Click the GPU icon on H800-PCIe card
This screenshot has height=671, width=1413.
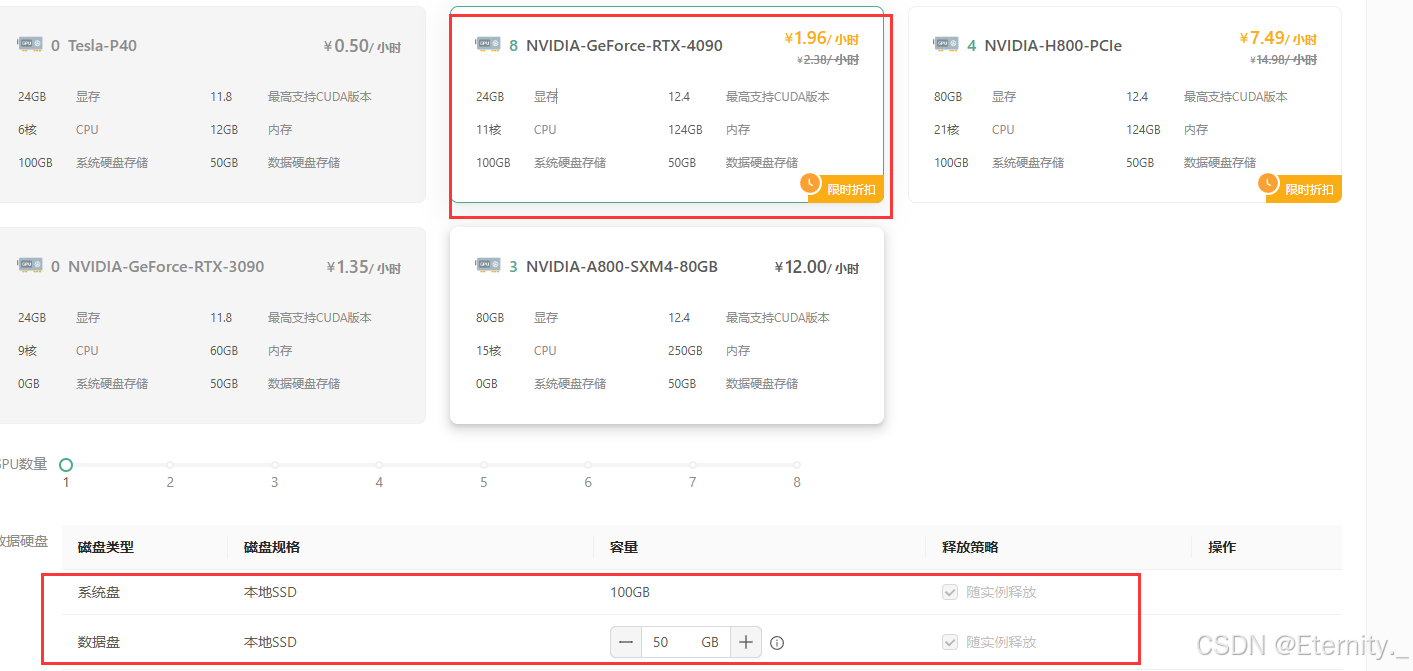pyautogui.click(x=946, y=45)
